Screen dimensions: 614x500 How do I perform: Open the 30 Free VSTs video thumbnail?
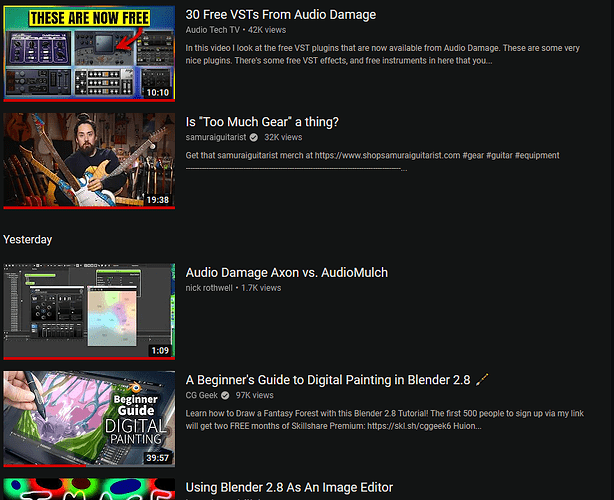(89, 53)
